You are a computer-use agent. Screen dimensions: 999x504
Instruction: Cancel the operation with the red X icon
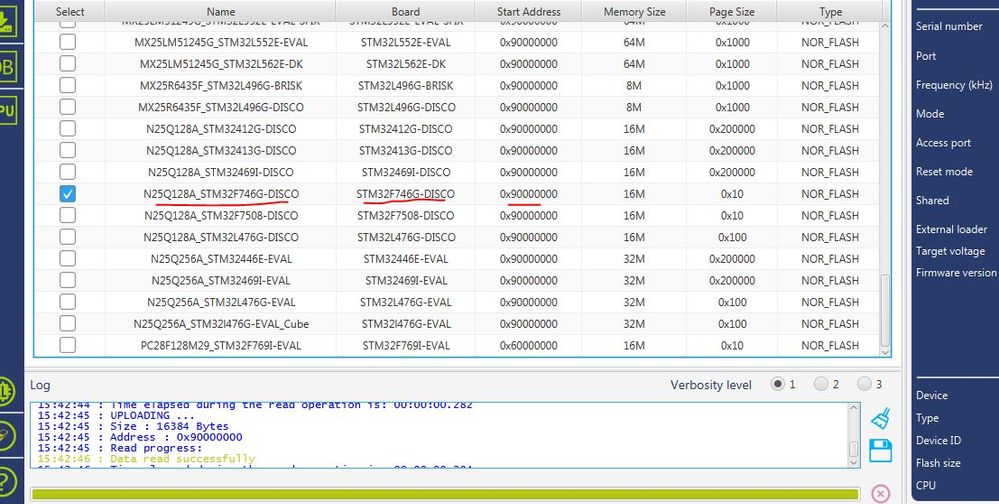(x=880, y=493)
